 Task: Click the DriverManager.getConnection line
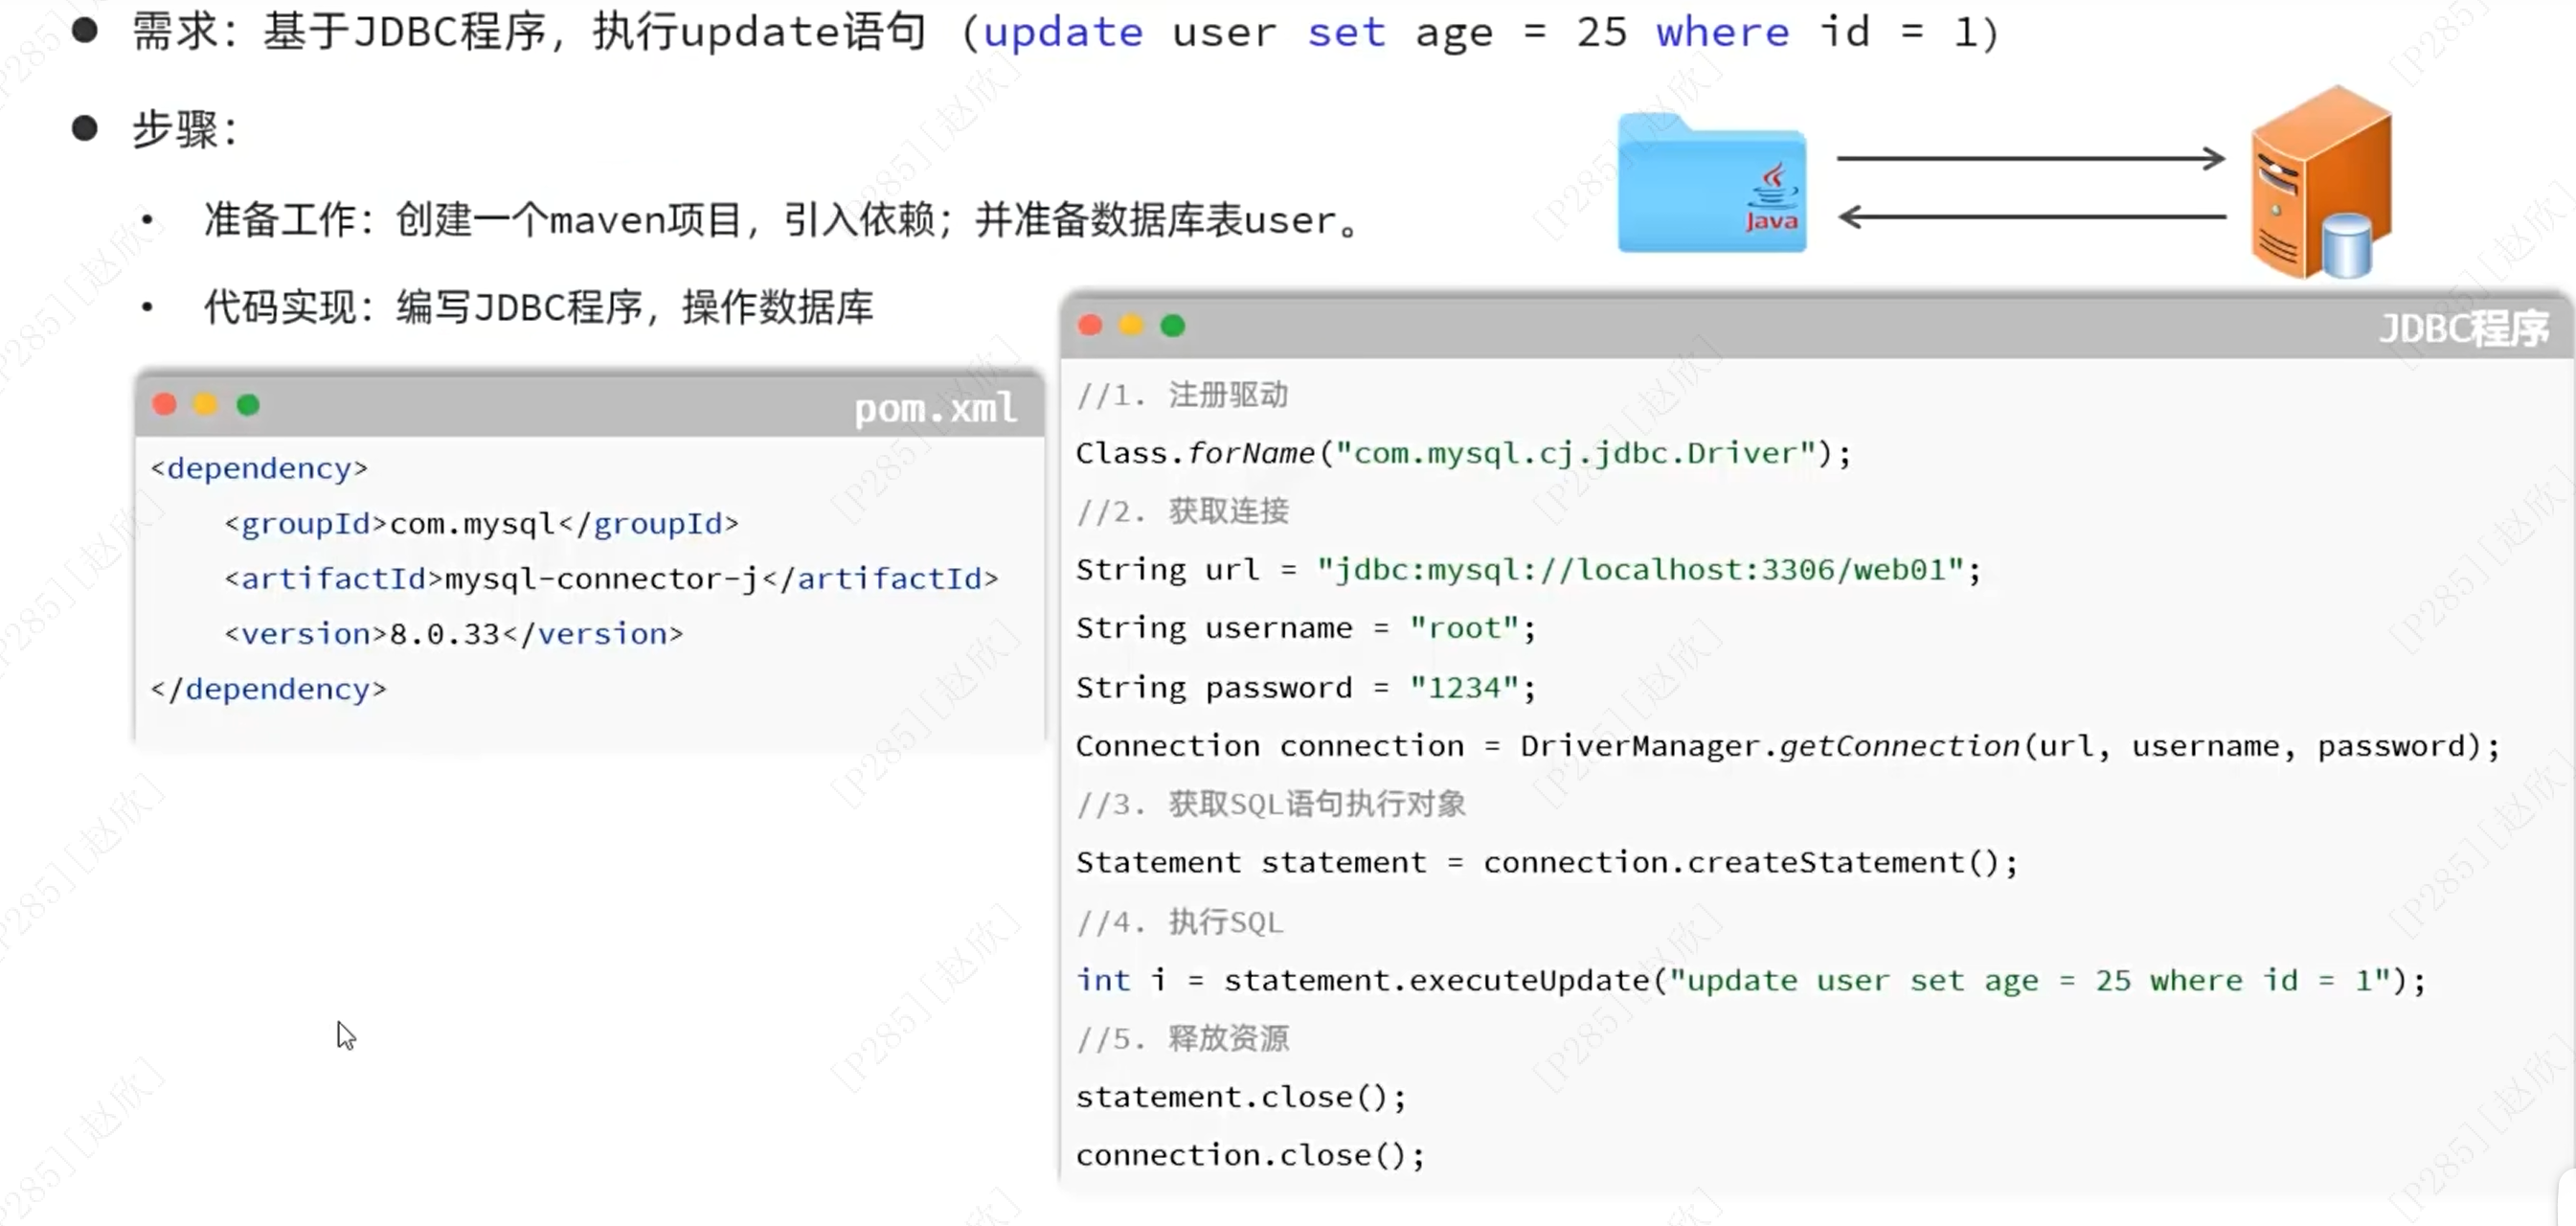(1786, 746)
